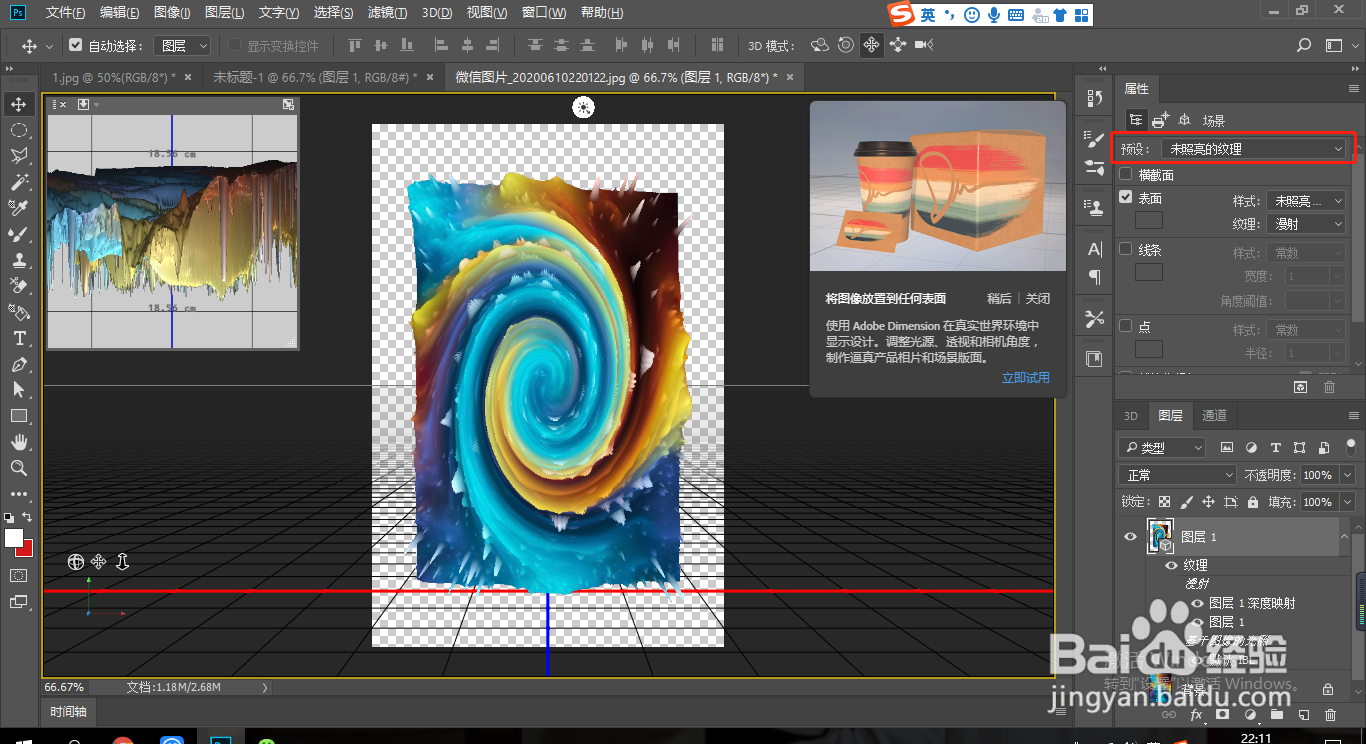Image resolution: width=1366 pixels, height=744 pixels.
Task: Select the Hand tool
Action: click(19, 442)
